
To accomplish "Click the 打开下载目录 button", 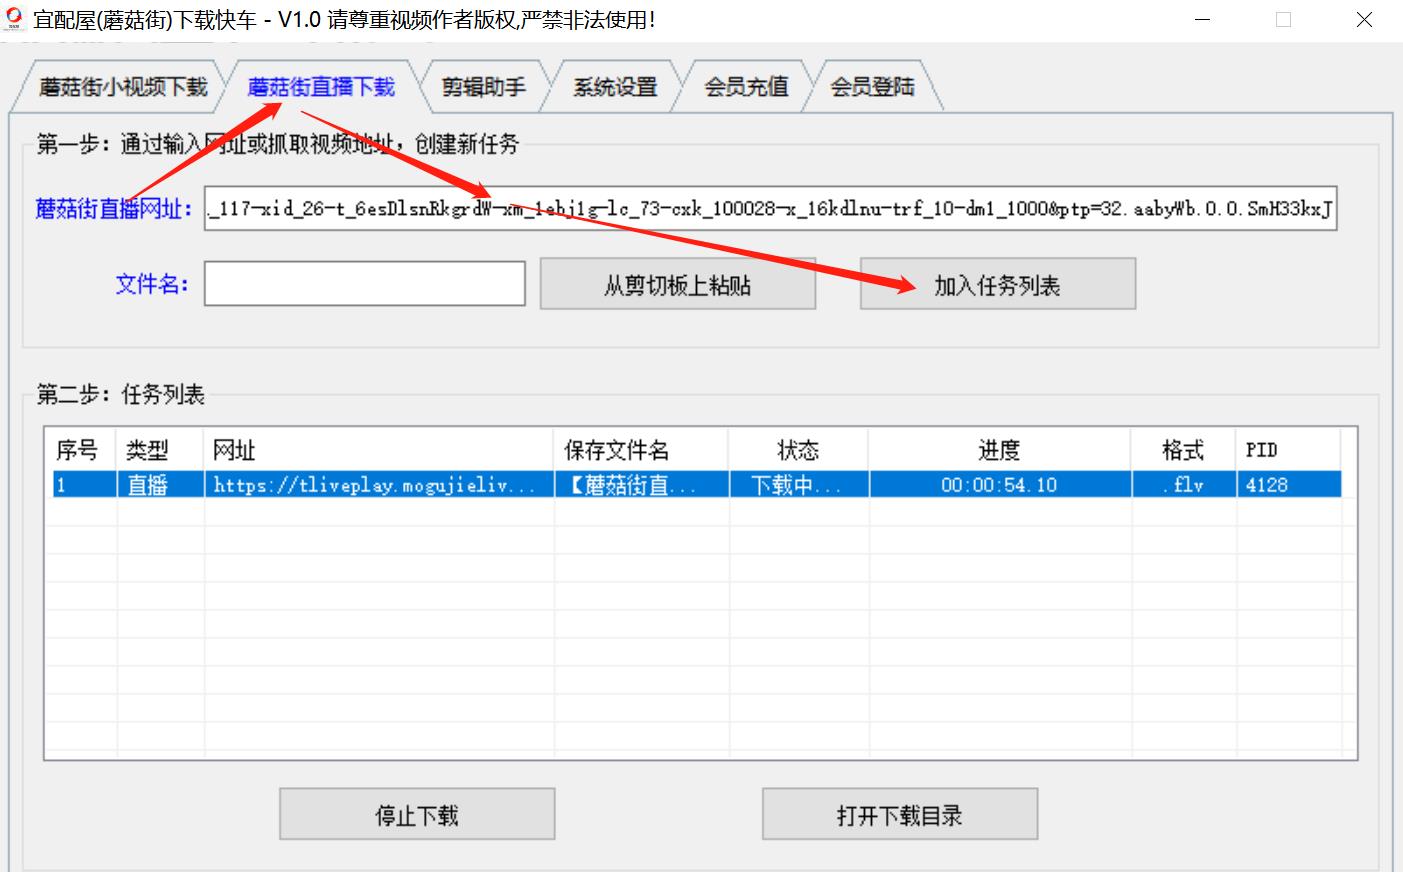I will click(899, 815).
